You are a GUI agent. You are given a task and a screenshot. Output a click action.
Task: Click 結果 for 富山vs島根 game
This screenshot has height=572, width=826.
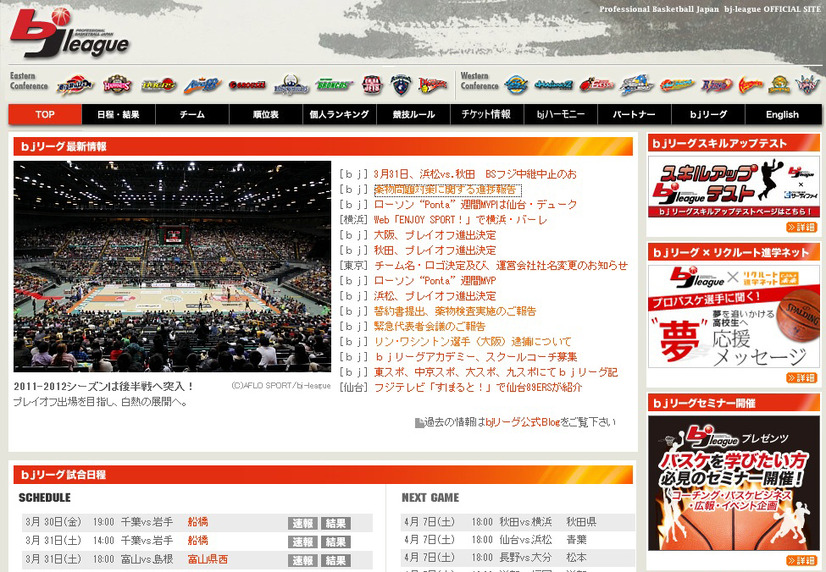coord(336,560)
